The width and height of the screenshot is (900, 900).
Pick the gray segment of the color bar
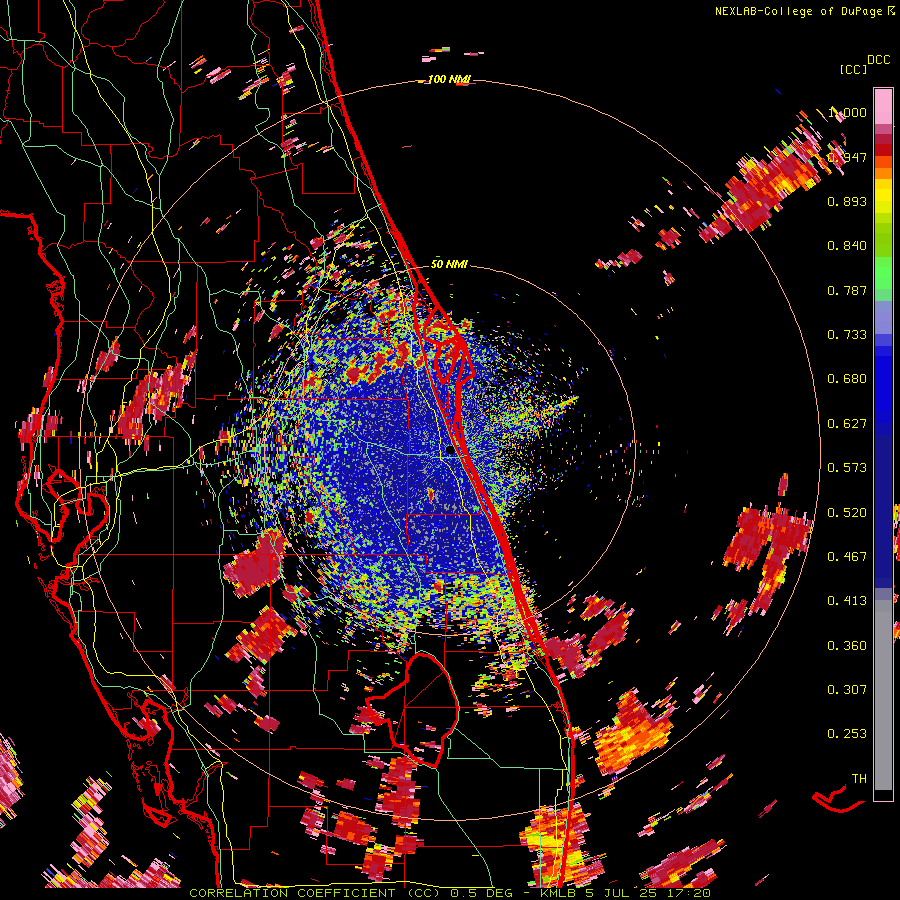[883, 695]
